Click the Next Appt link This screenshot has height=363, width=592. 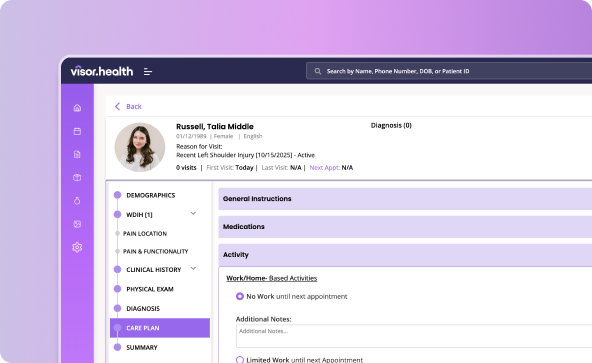(325, 168)
